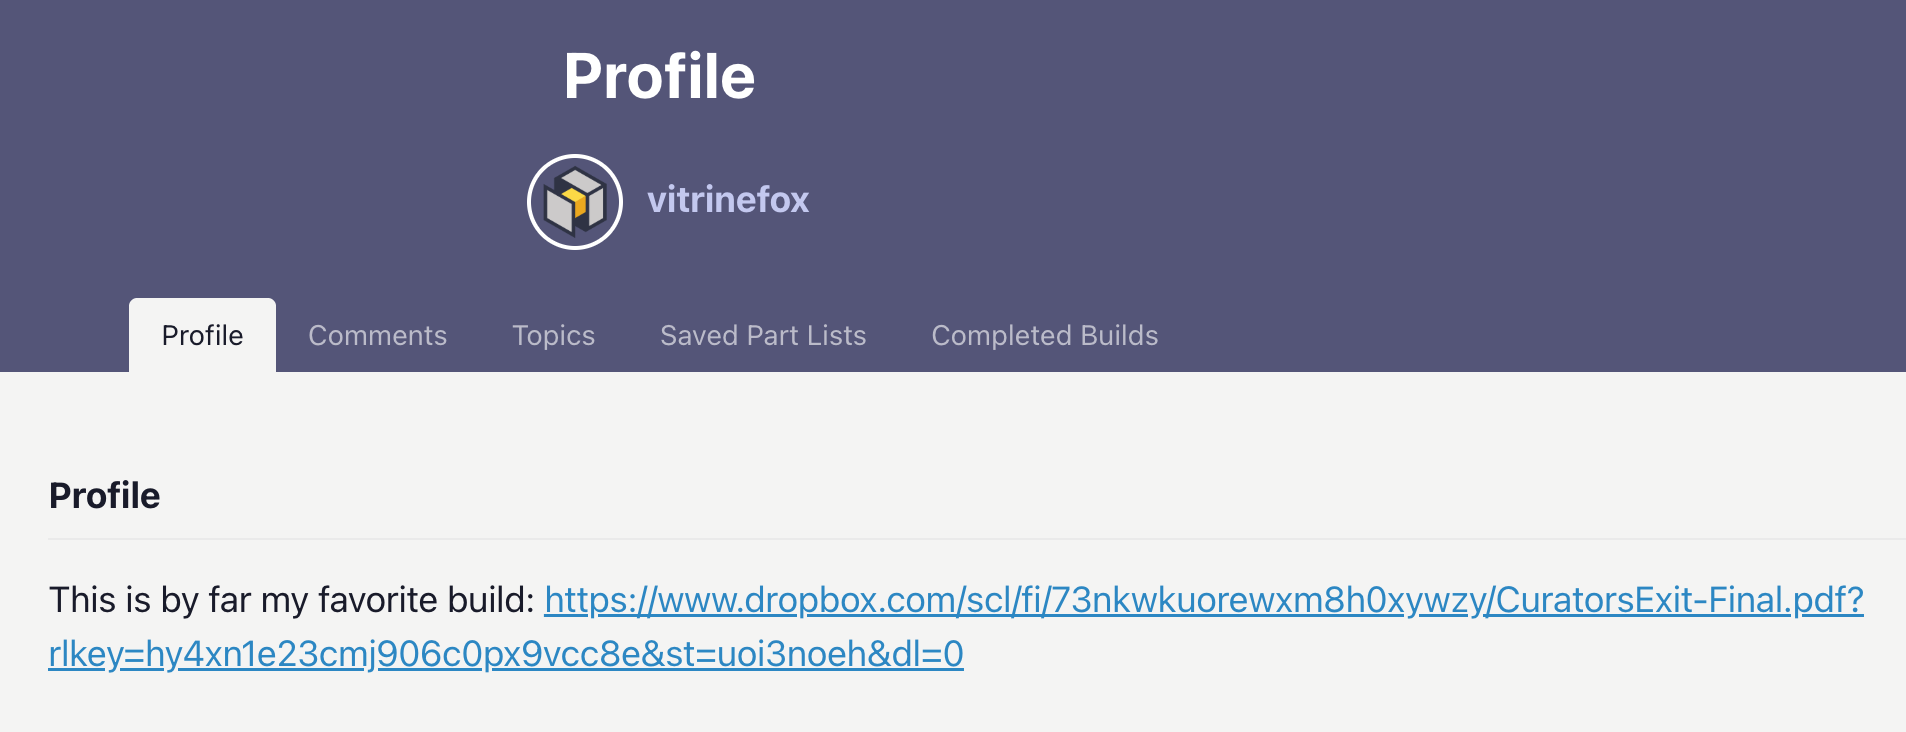The width and height of the screenshot is (1906, 732).
Task: Click the gray cube face in the logo
Action: tap(557, 206)
